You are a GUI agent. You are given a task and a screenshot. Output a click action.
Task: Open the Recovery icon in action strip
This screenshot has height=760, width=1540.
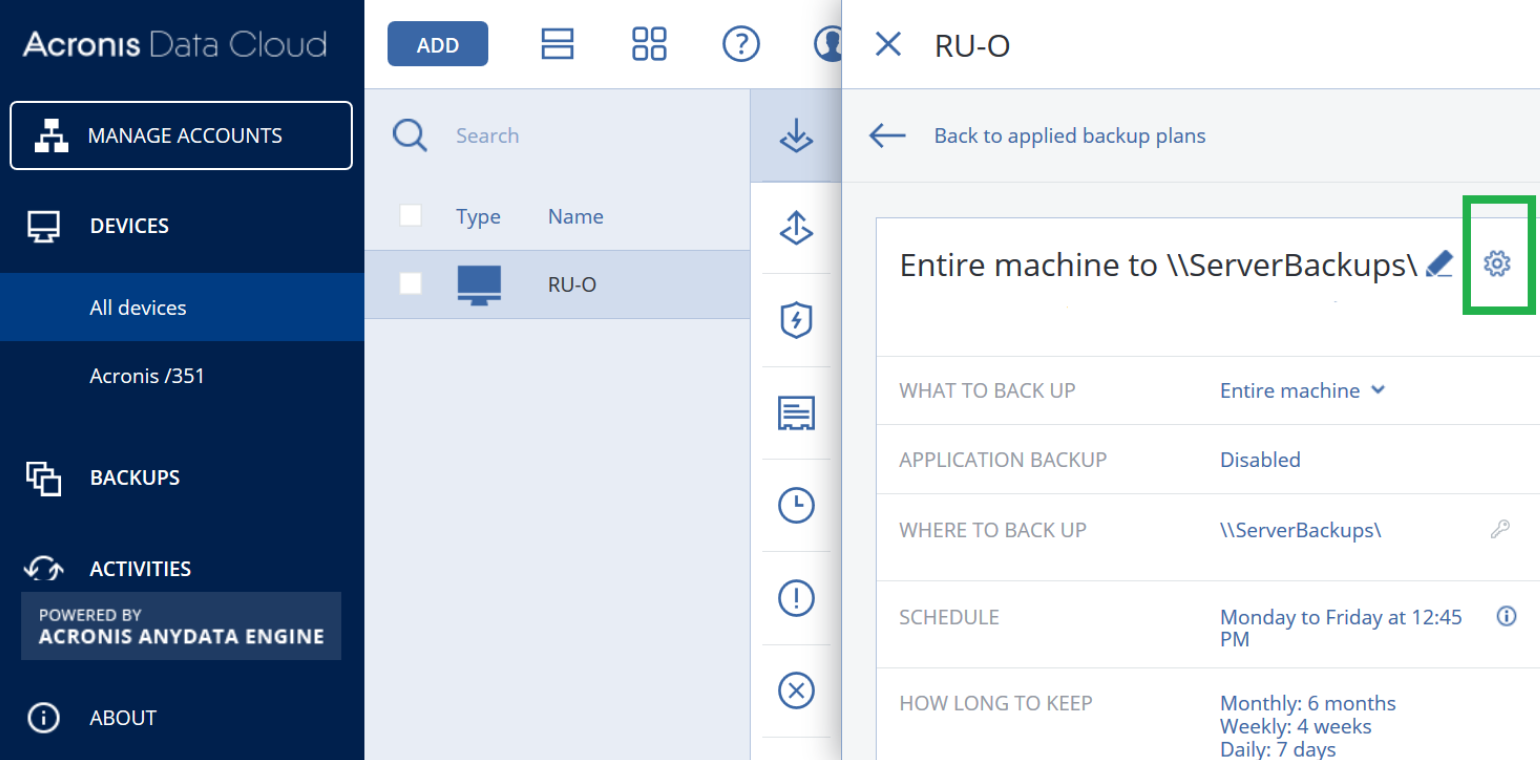tap(796, 229)
